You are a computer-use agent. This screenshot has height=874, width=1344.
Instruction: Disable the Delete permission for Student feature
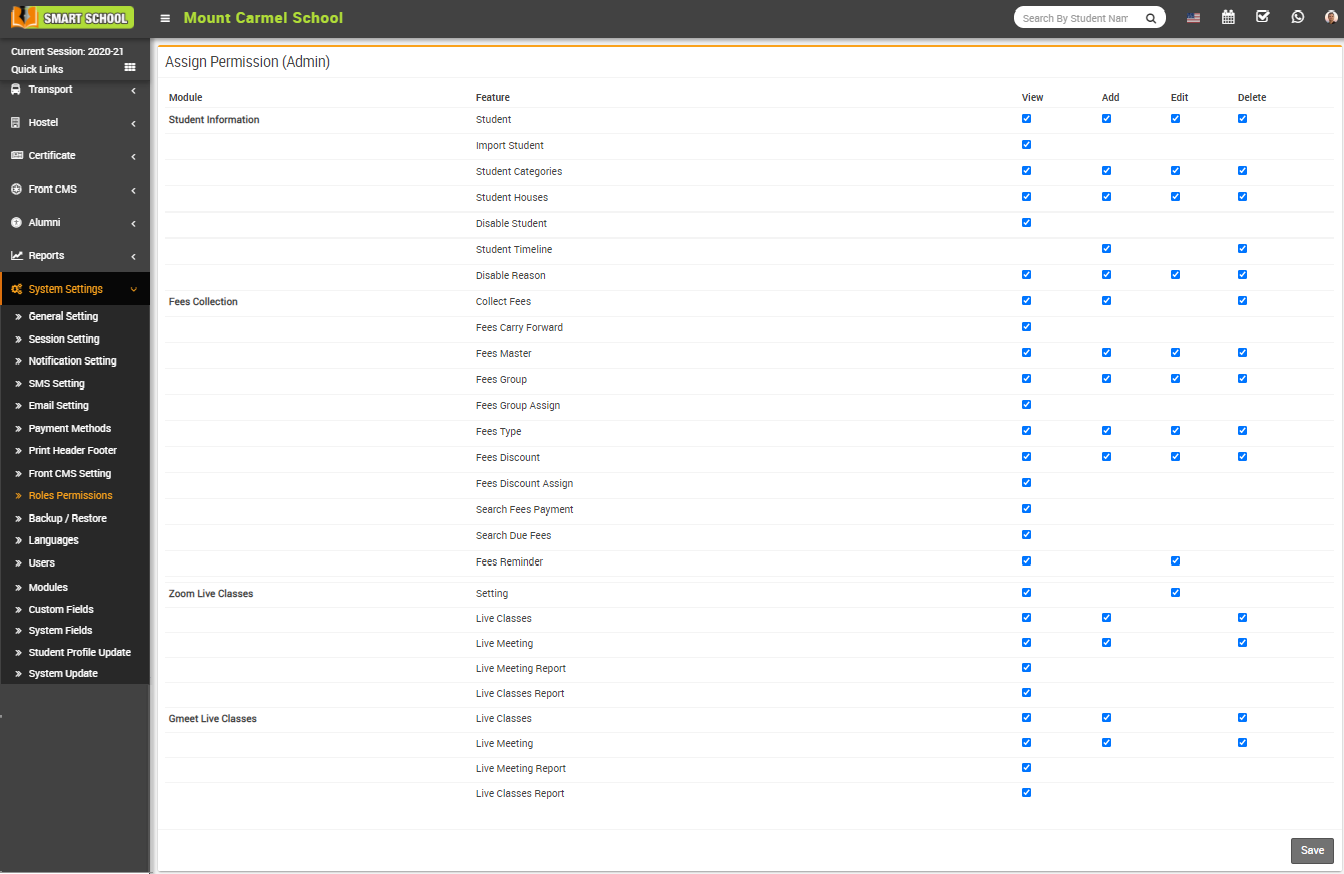point(1242,118)
